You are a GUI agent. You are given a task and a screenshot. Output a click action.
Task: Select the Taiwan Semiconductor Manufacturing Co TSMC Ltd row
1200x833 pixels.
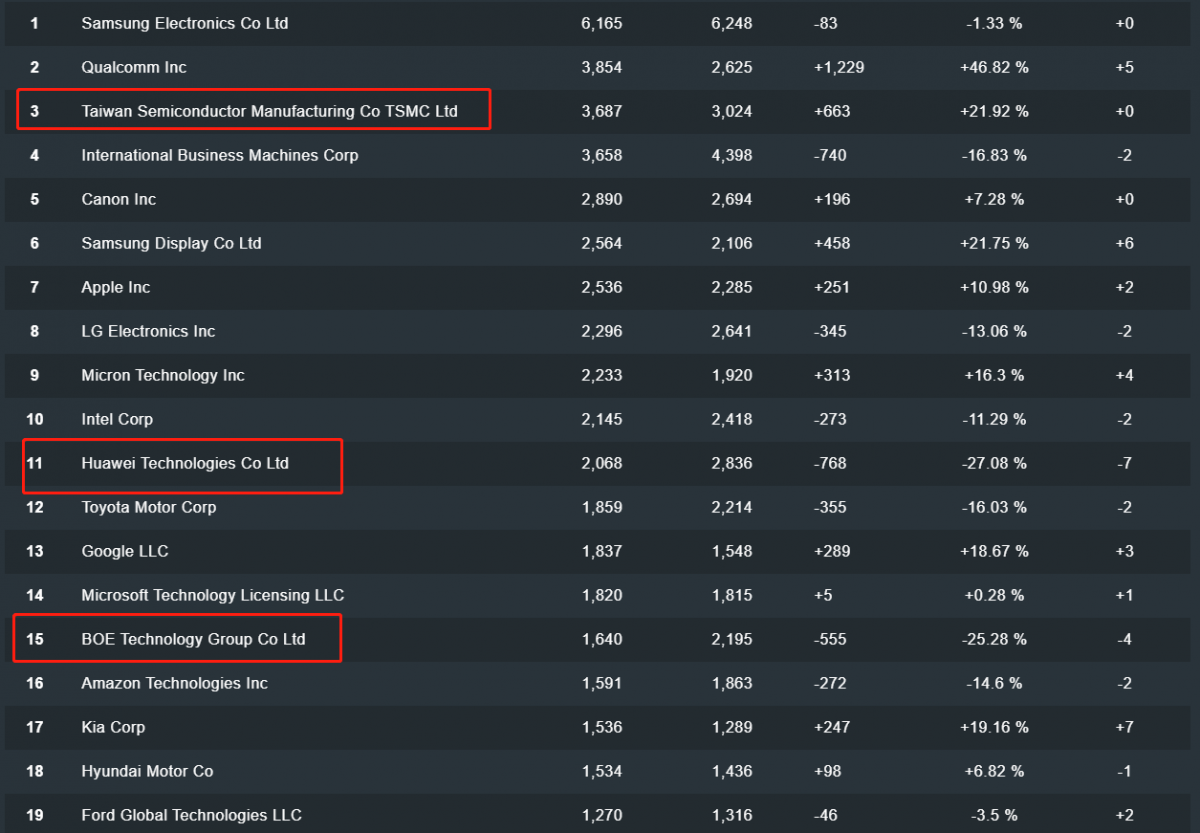coord(600,111)
